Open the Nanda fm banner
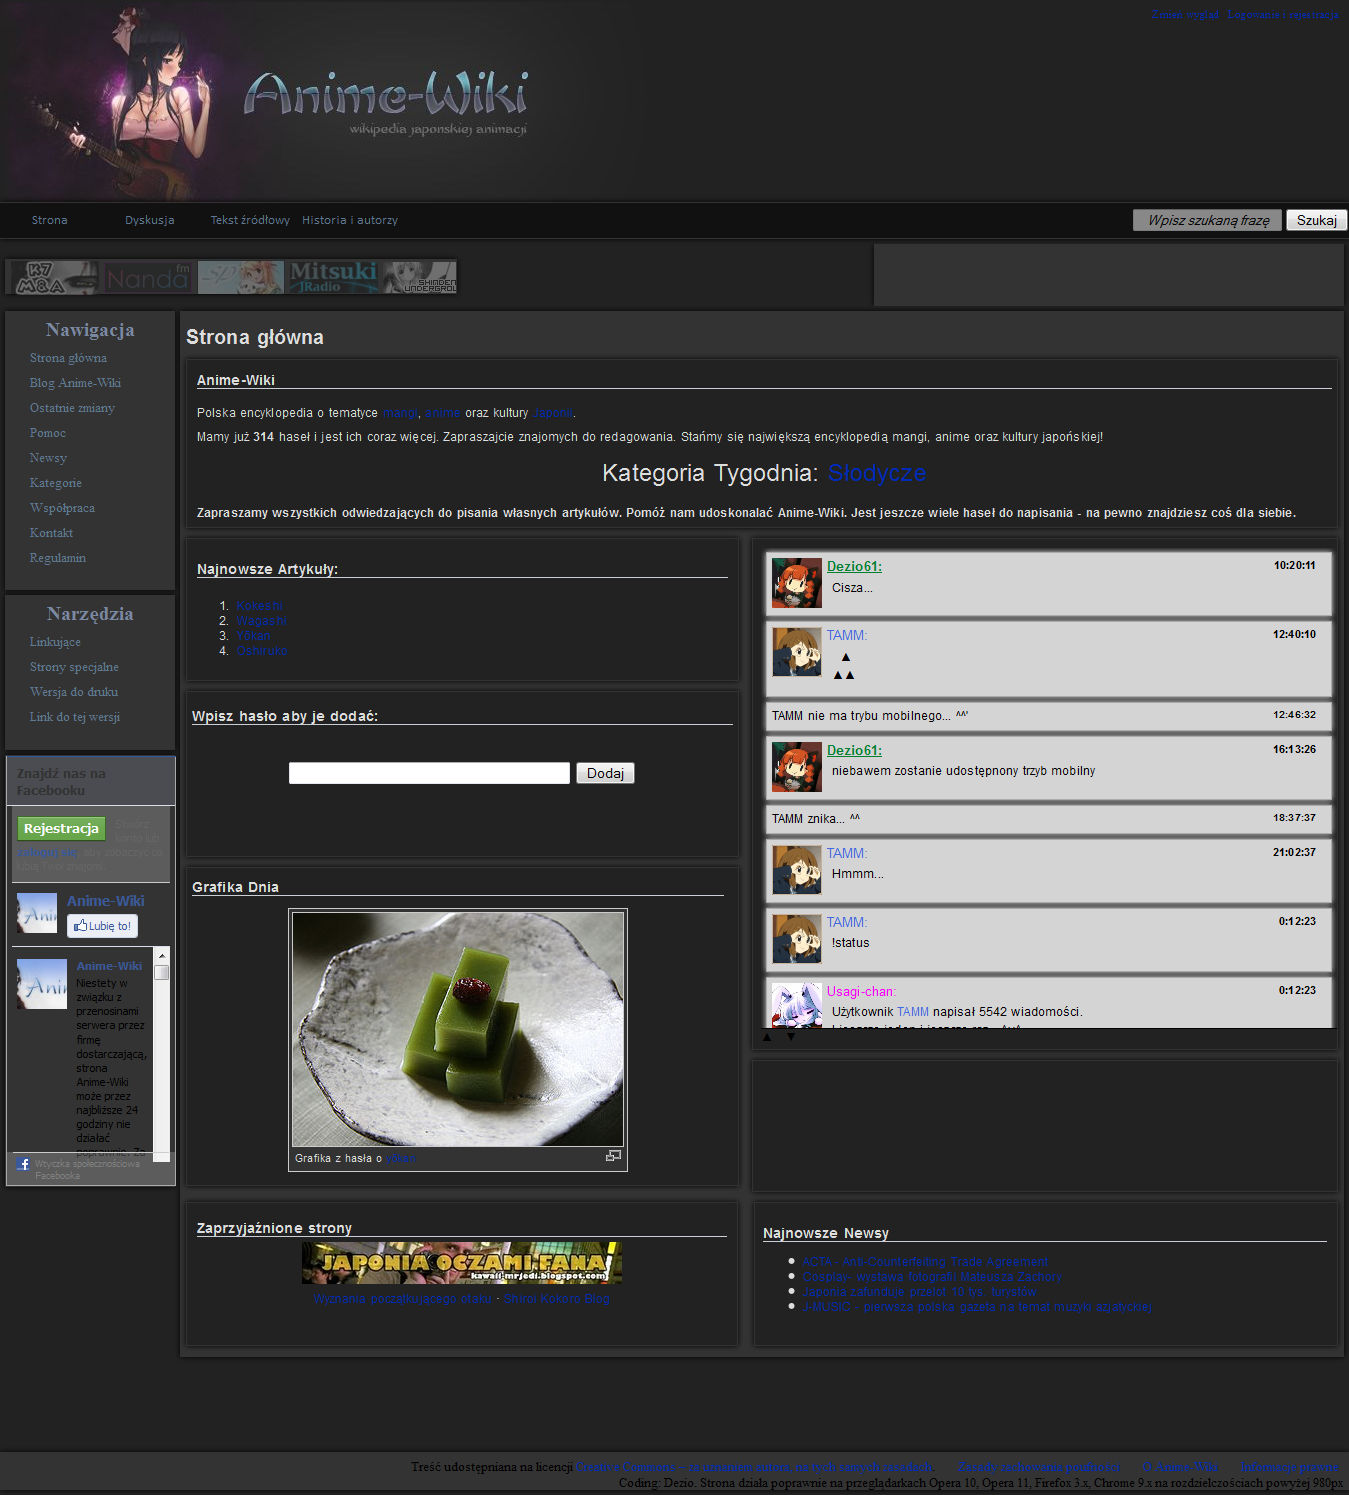1349x1495 pixels. 148,277
